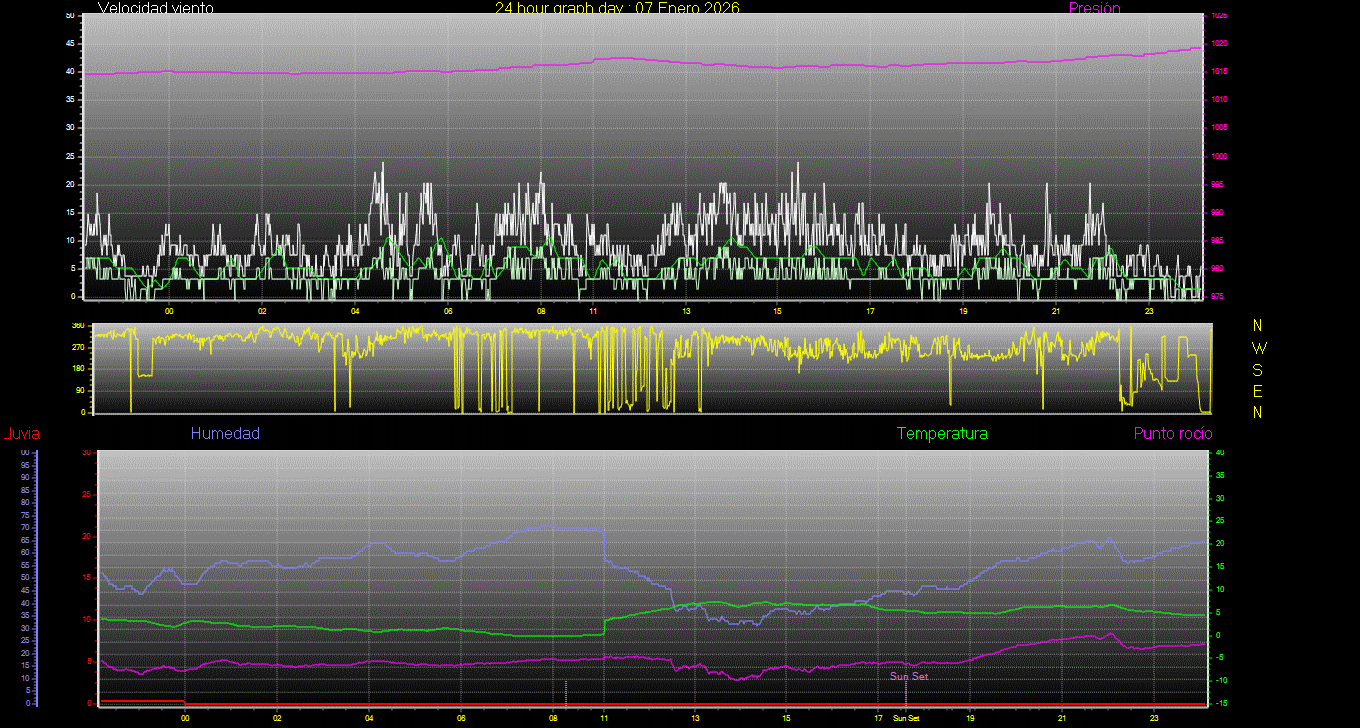Click the 1020 pressure scale value
This screenshot has width=1360, height=728.
click(1218, 44)
